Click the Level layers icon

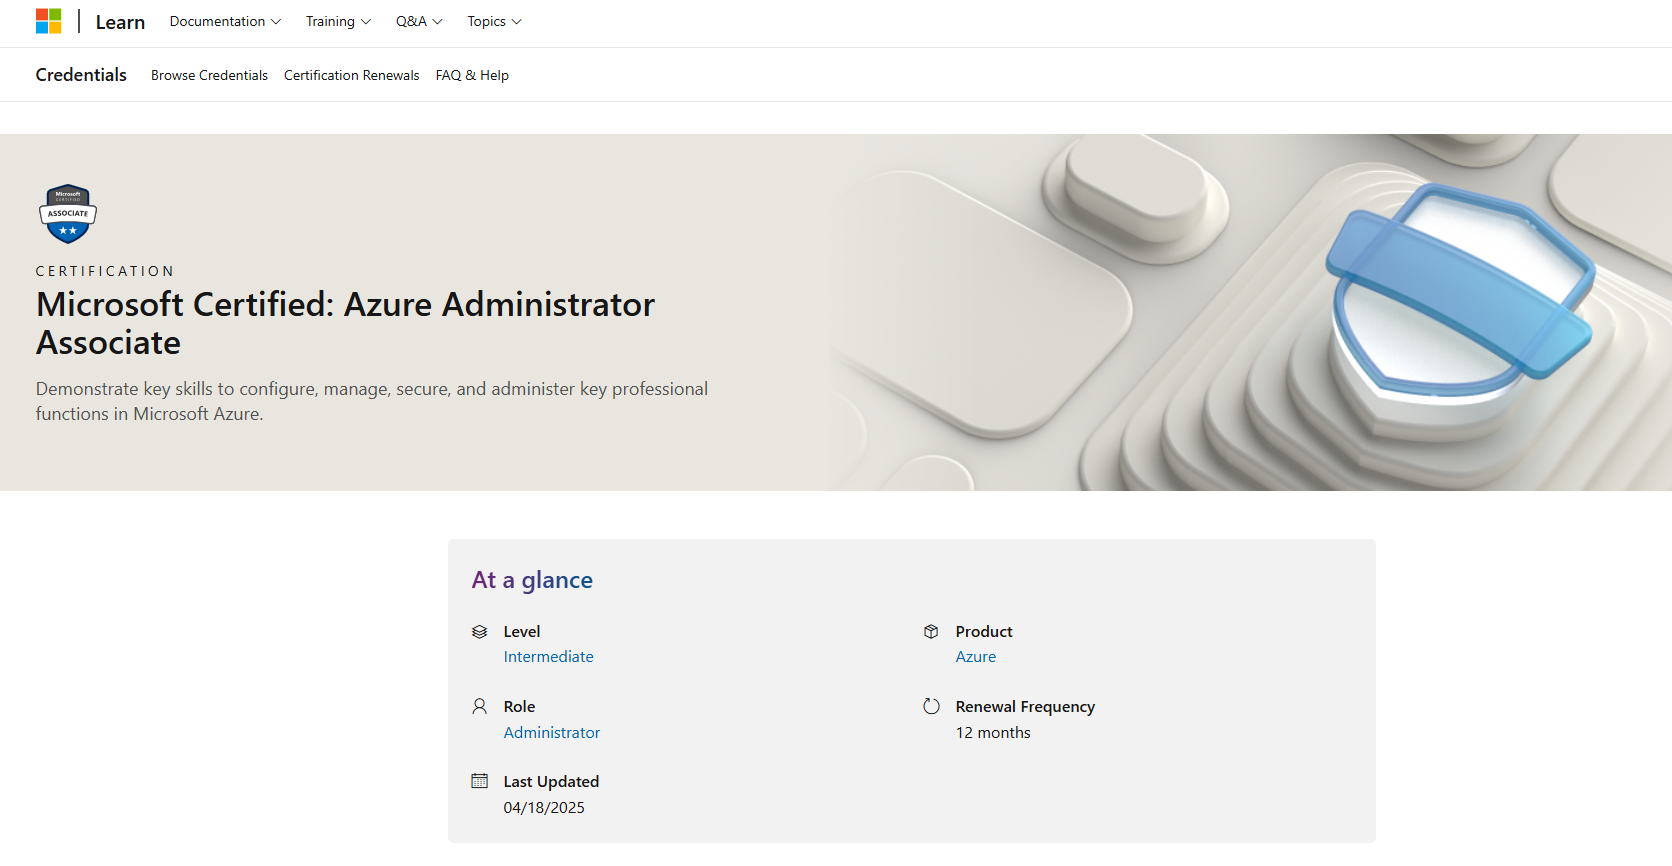click(480, 632)
